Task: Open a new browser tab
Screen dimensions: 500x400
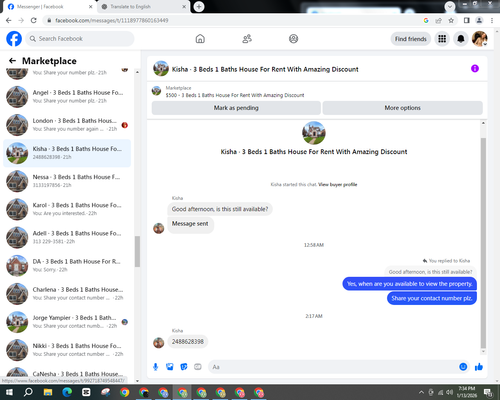Action: 199,7
